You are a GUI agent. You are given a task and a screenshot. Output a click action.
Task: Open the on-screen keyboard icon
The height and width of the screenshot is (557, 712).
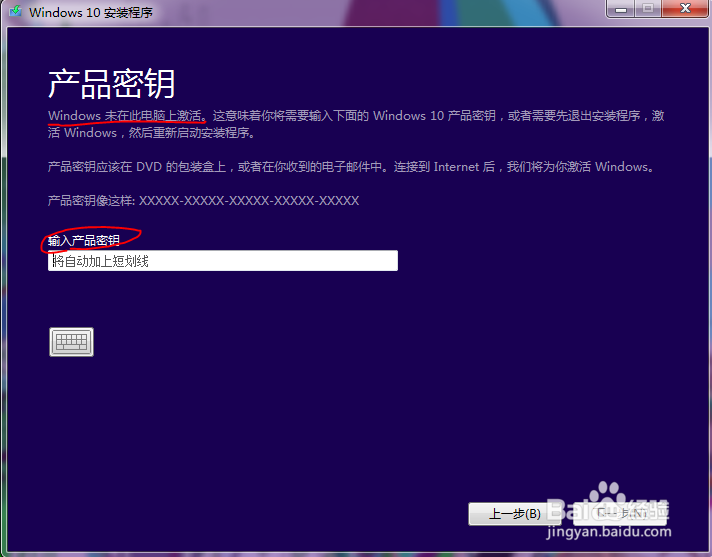(71, 342)
